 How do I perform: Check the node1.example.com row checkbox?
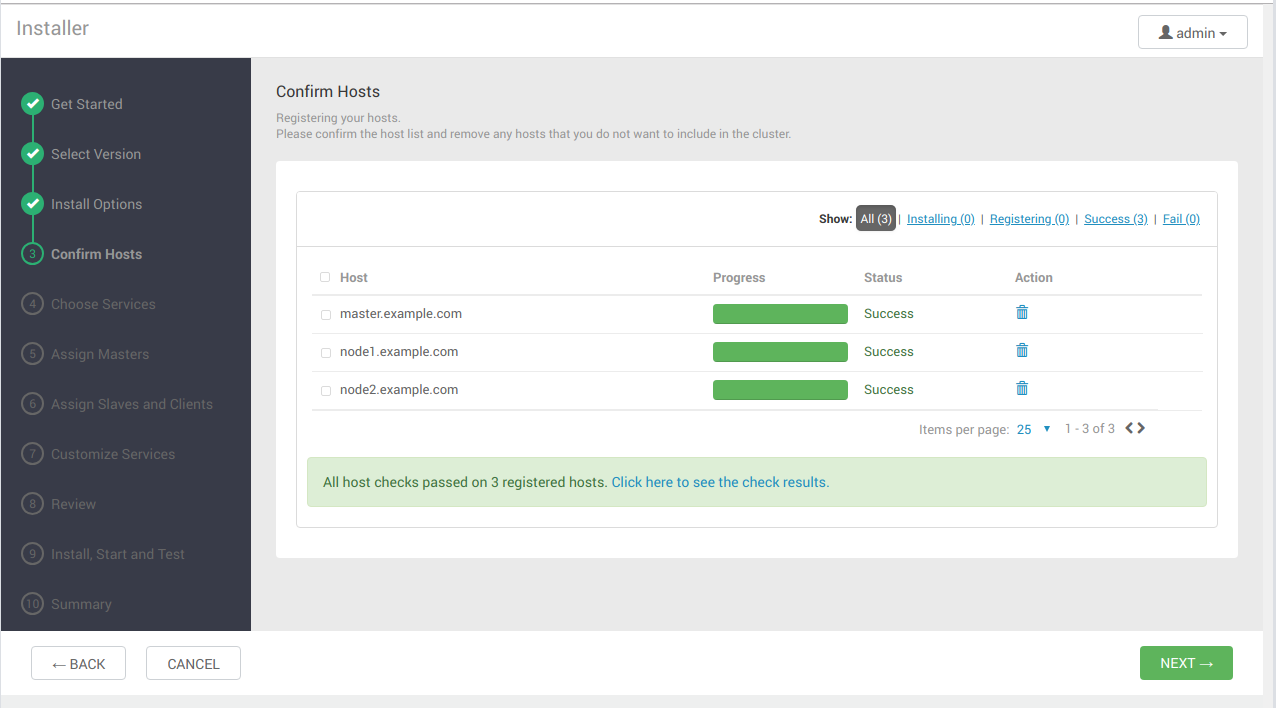pyautogui.click(x=325, y=352)
